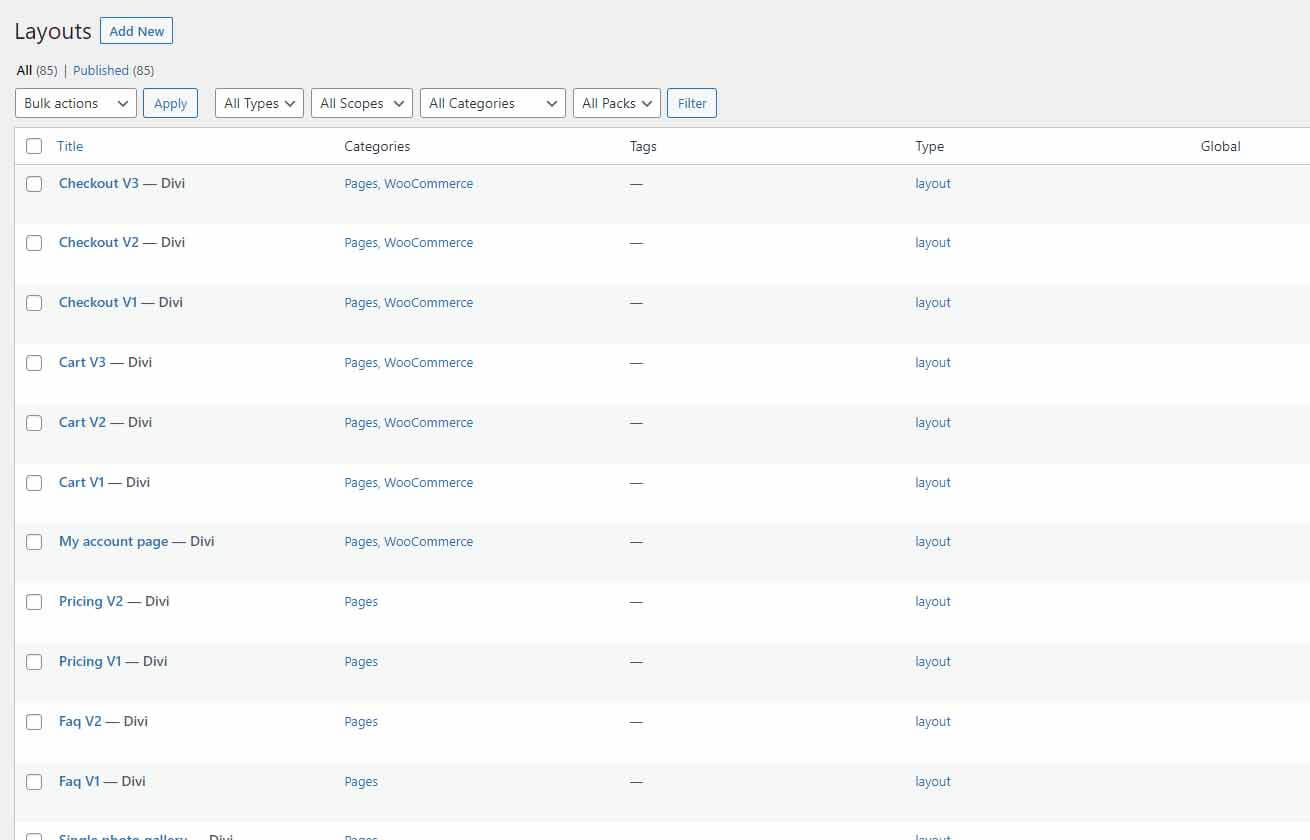The image size is (1310, 840).
Task: Click the Add New button
Action: click(136, 30)
